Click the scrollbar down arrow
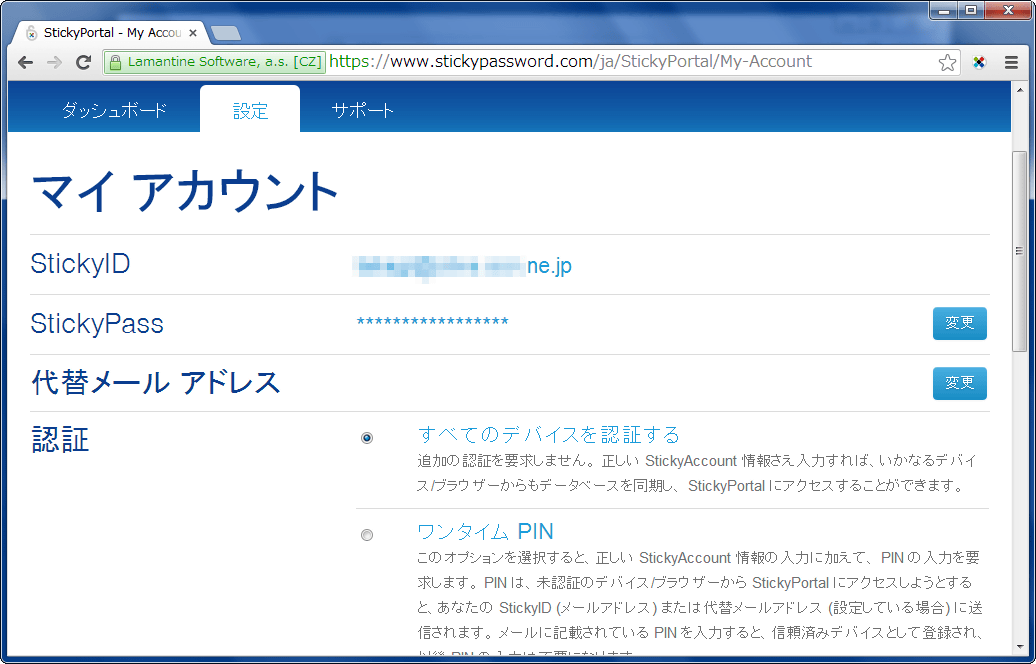Image resolution: width=1036 pixels, height=664 pixels. [1019, 647]
